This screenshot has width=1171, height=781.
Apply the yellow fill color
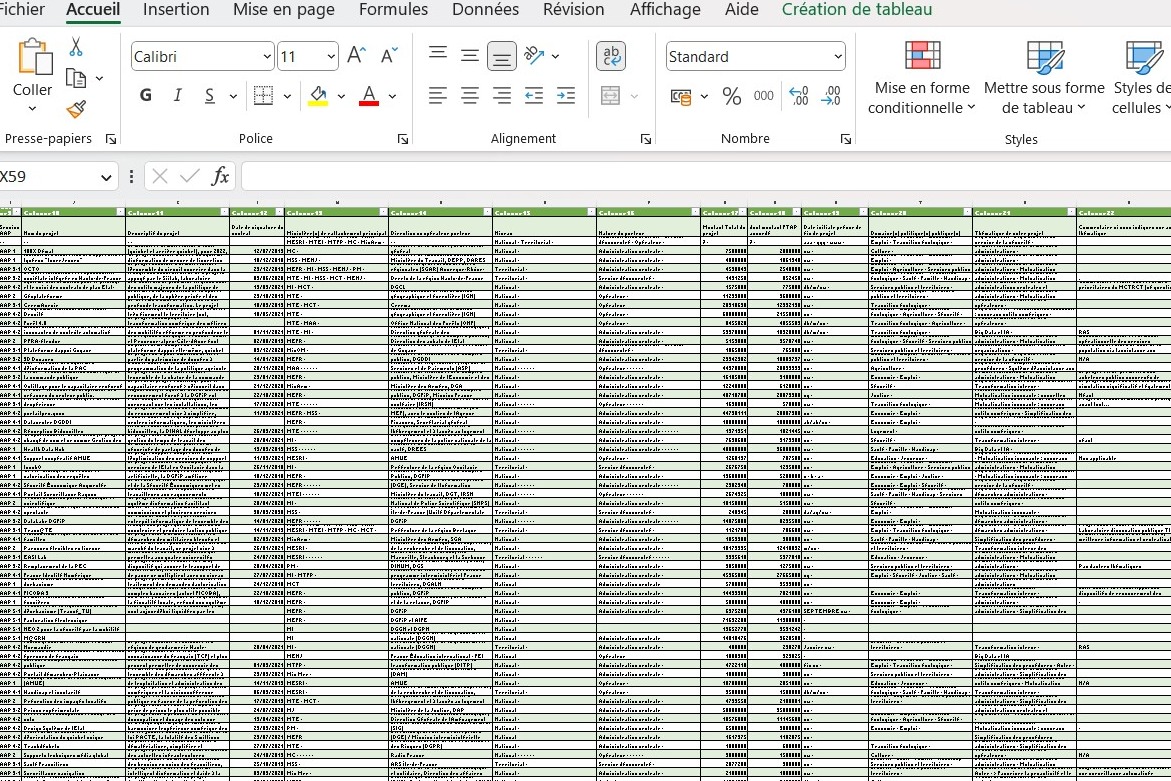pos(318,96)
